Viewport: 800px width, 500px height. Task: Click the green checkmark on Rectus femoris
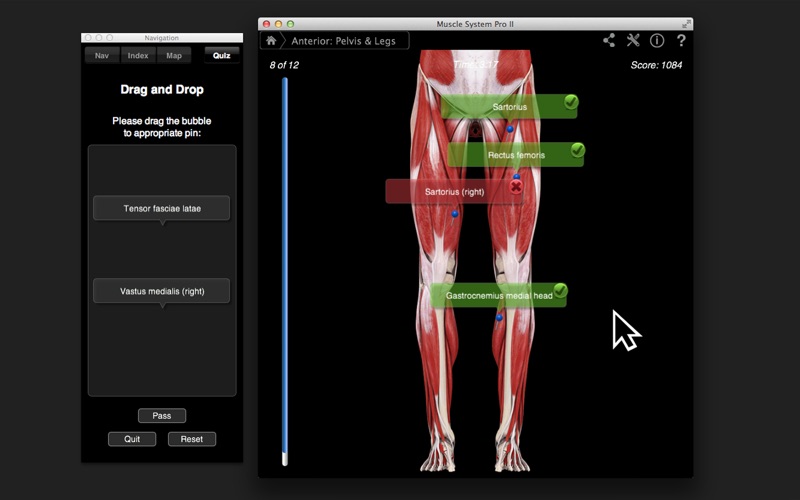coord(577,150)
